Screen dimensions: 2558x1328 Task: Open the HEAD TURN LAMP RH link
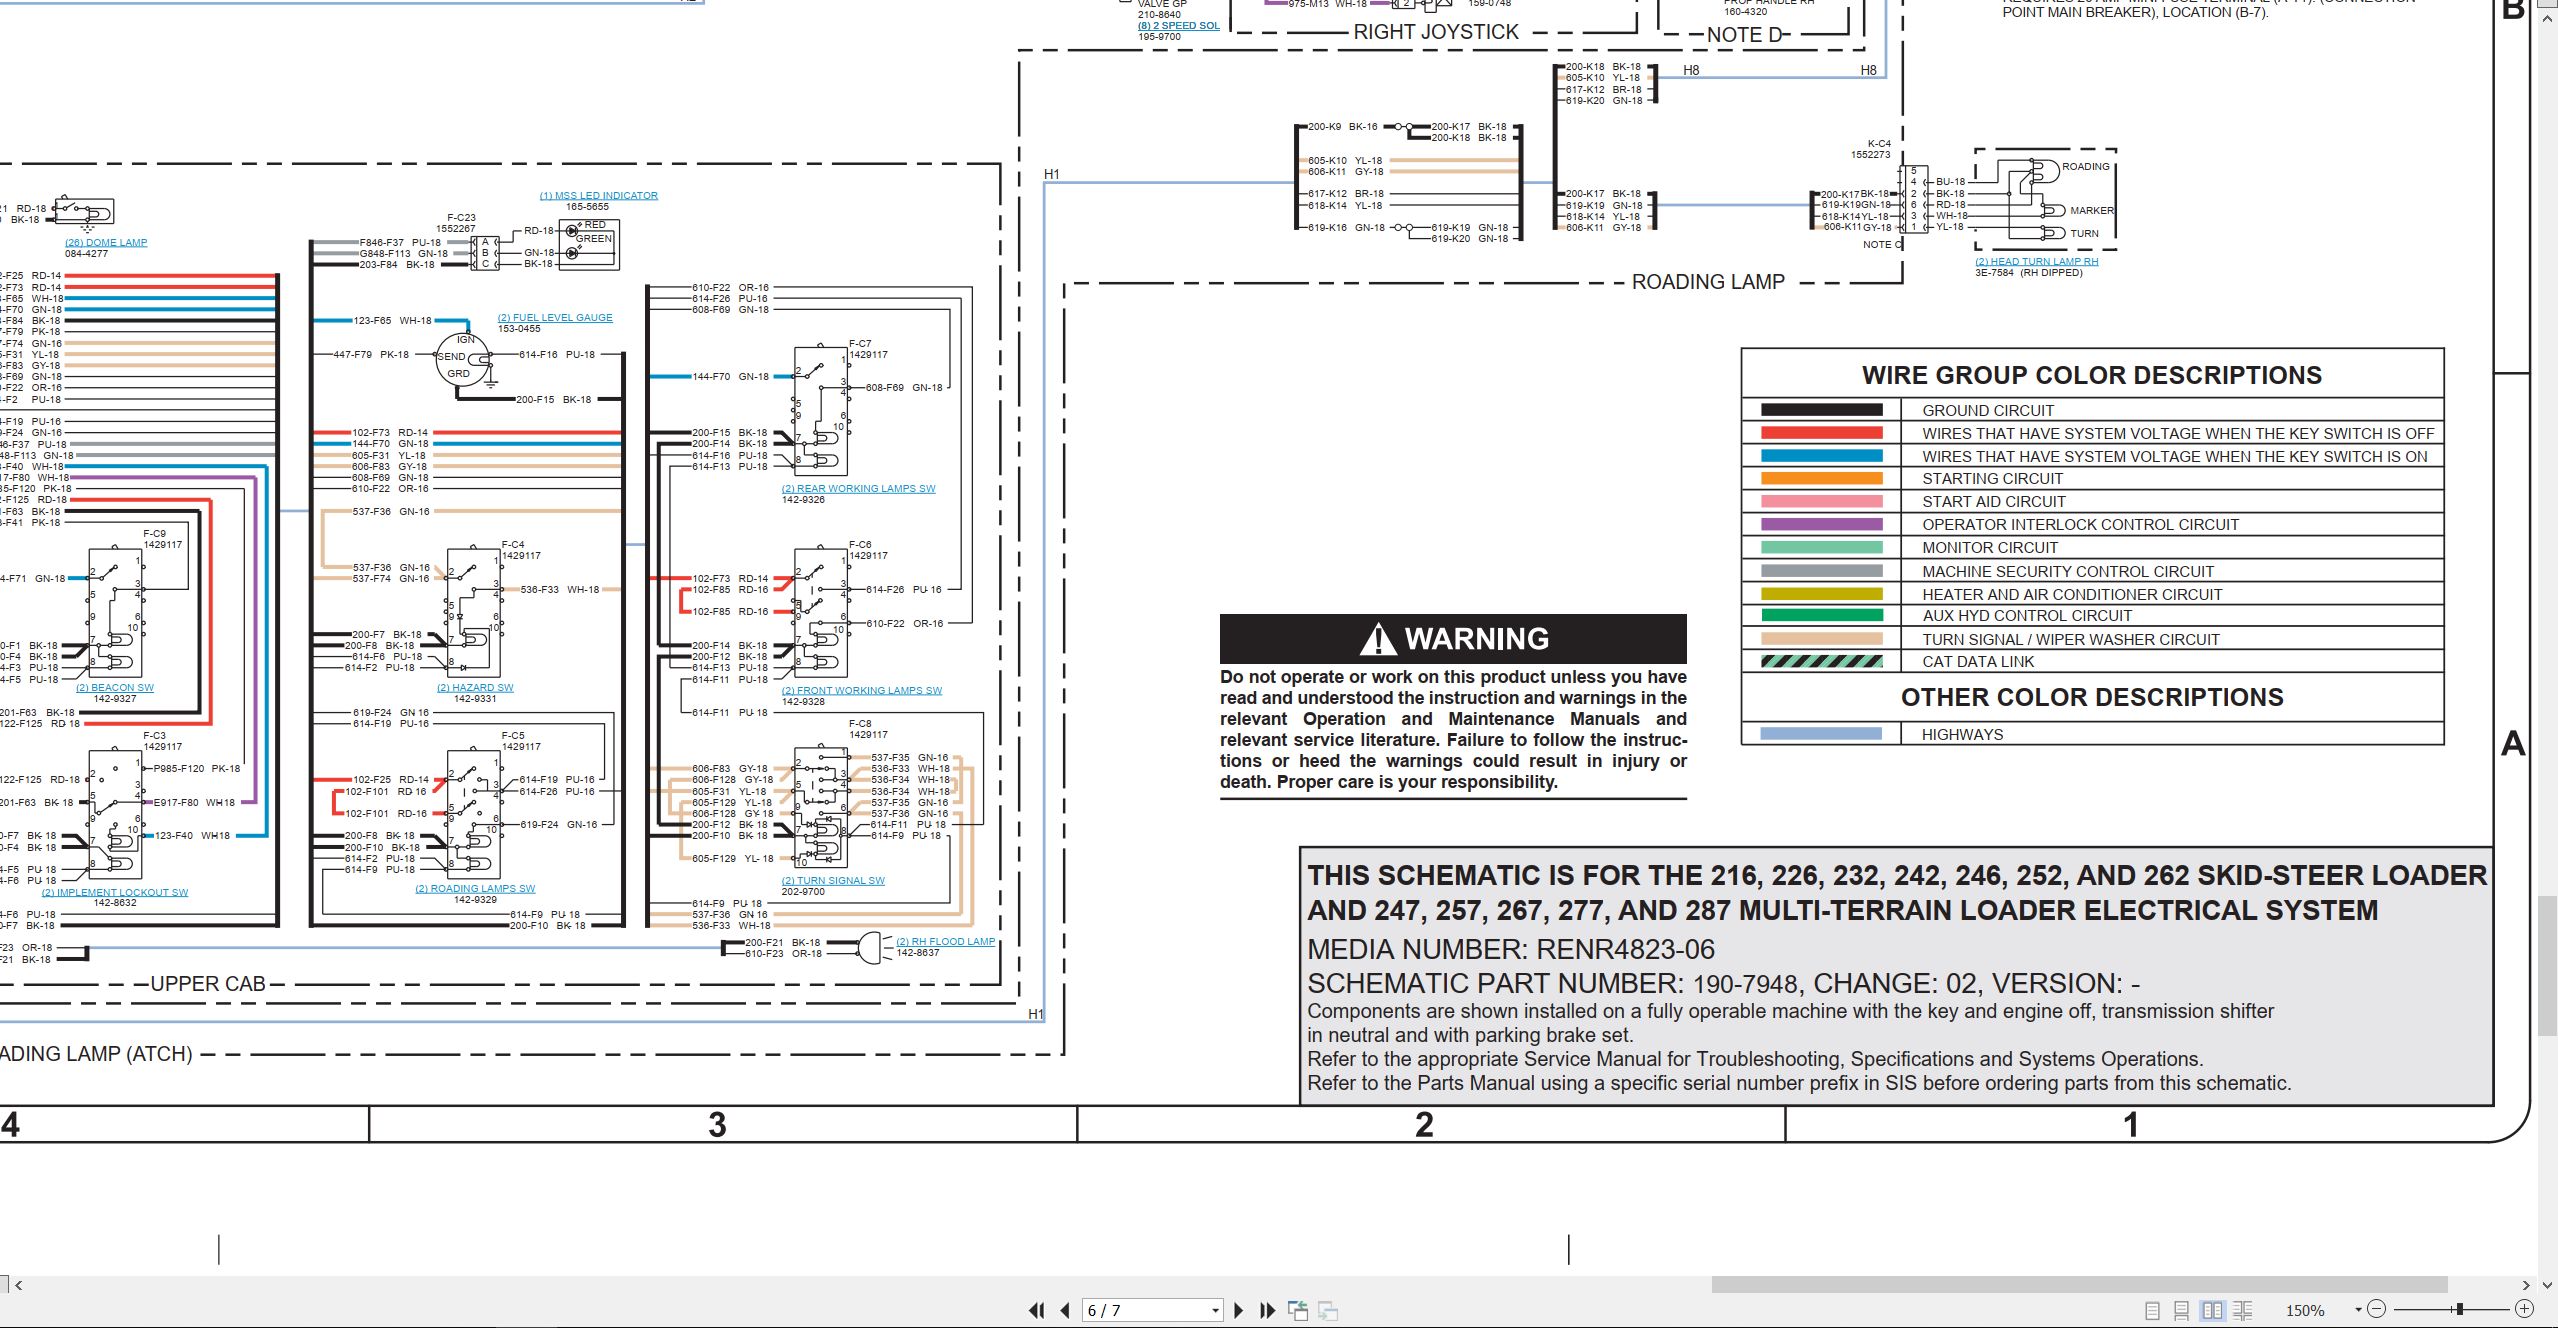point(2036,262)
